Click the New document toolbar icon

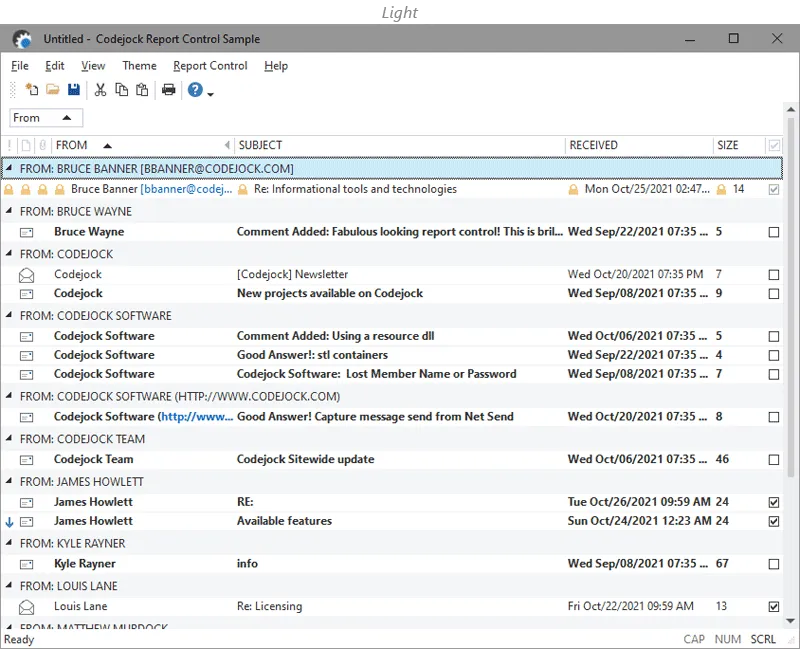tap(32, 90)
